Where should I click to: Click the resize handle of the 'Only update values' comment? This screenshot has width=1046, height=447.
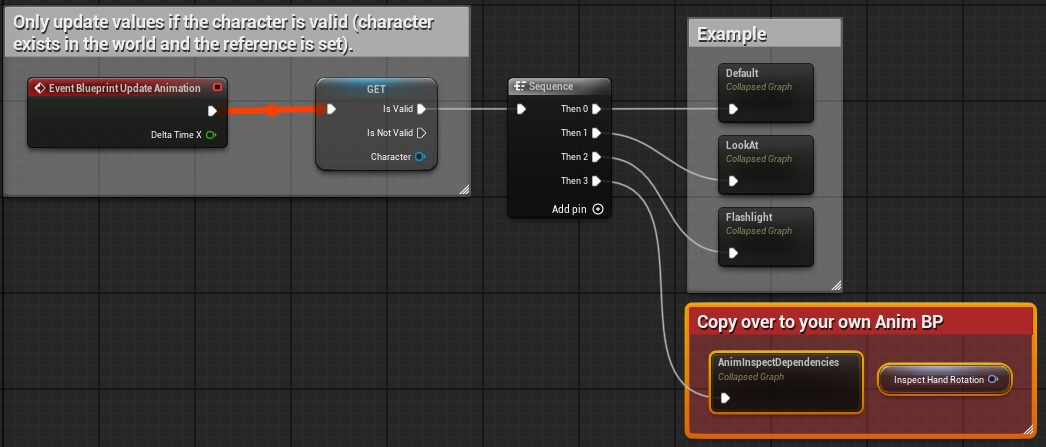pos(464,189)
